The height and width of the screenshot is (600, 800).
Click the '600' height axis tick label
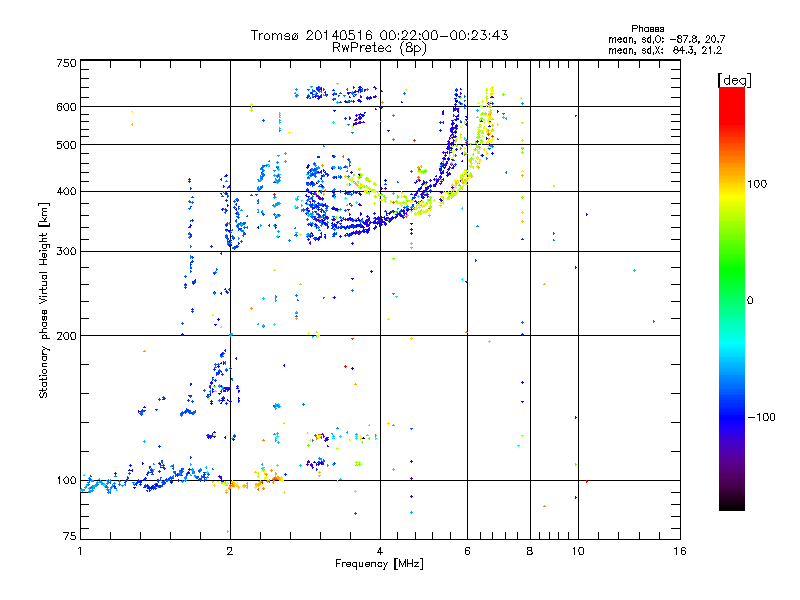(x=66, y=107)
